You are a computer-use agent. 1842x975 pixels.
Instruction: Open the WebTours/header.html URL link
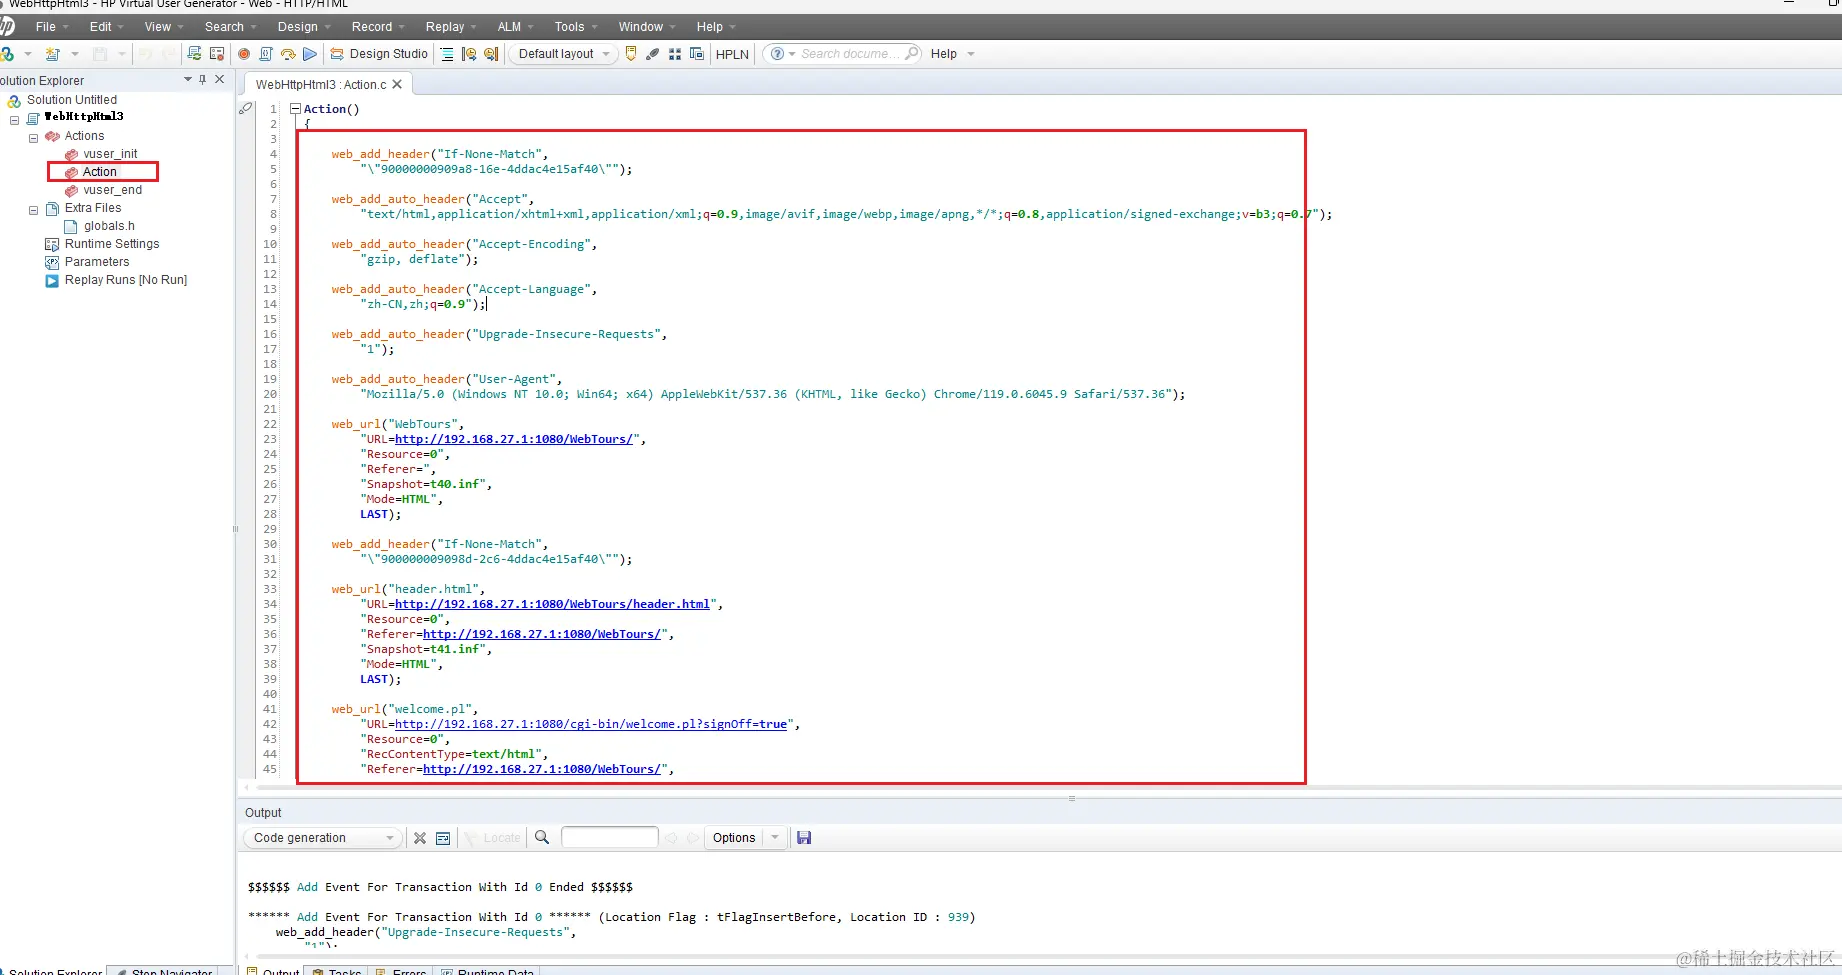click(x=552, y=604)
